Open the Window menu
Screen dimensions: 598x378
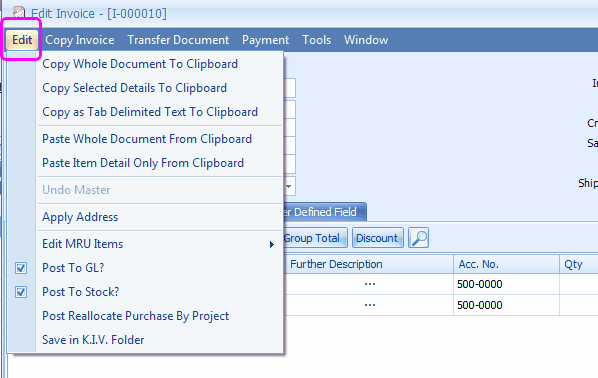pos(366,40)
